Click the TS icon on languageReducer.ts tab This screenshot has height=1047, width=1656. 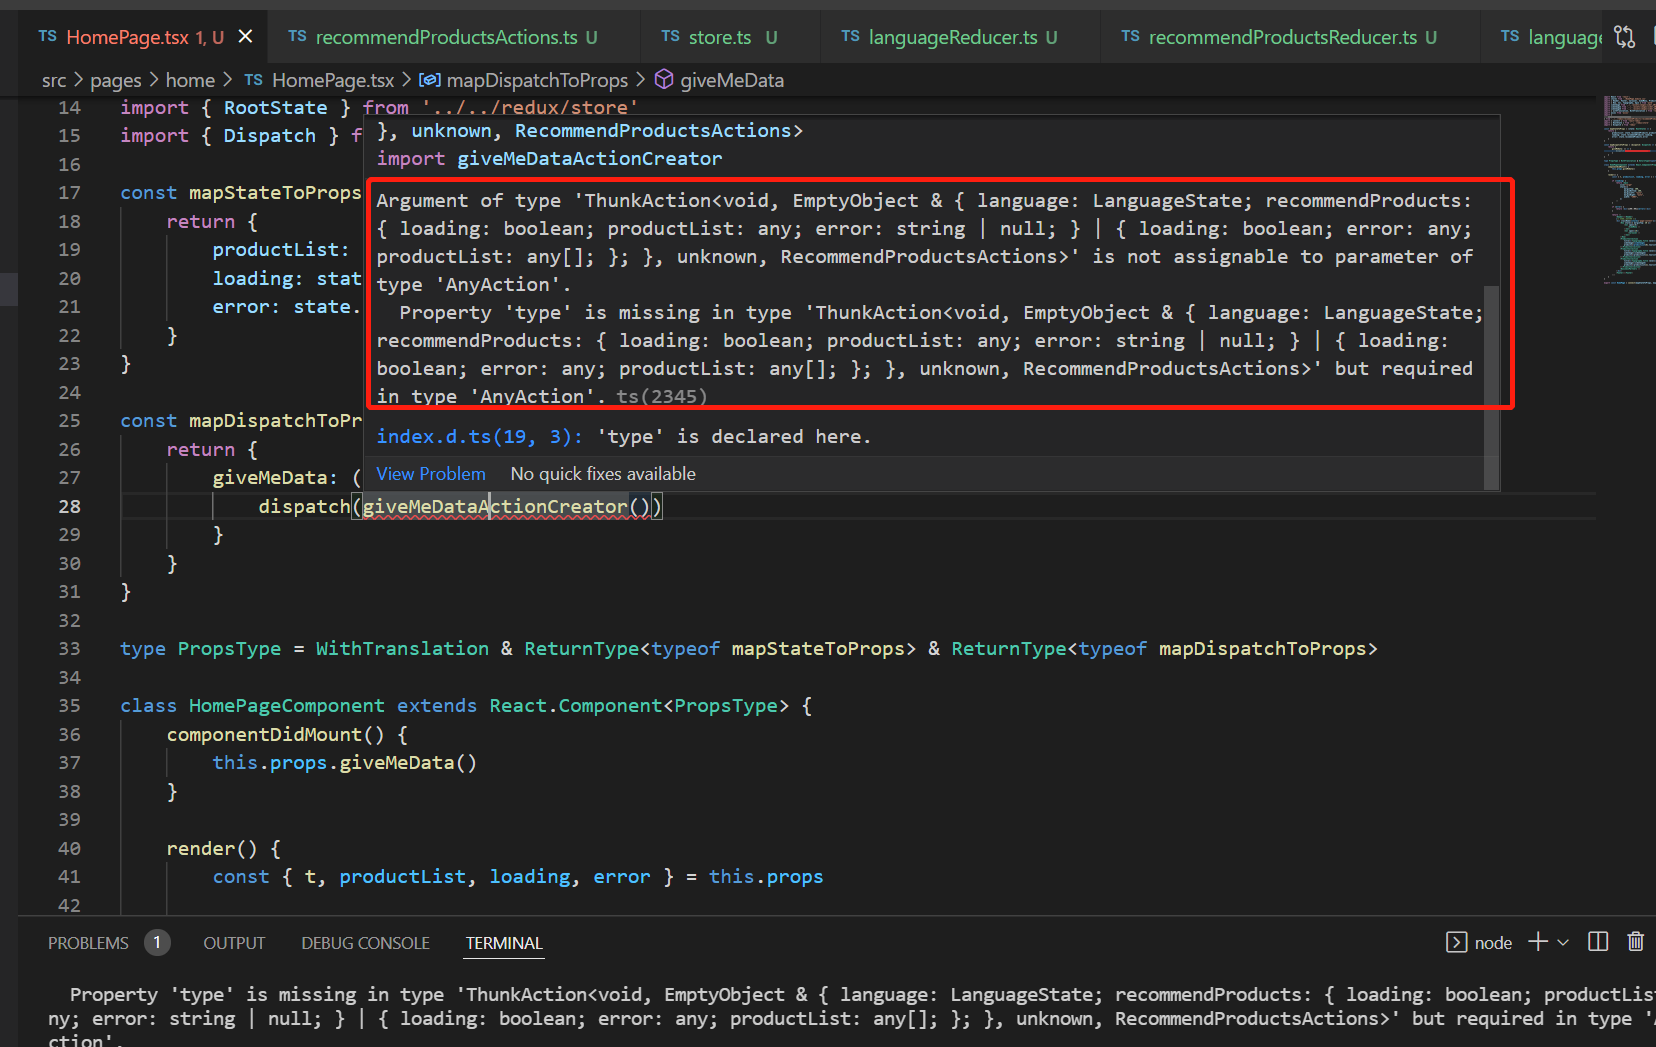[x=850, y=37]
